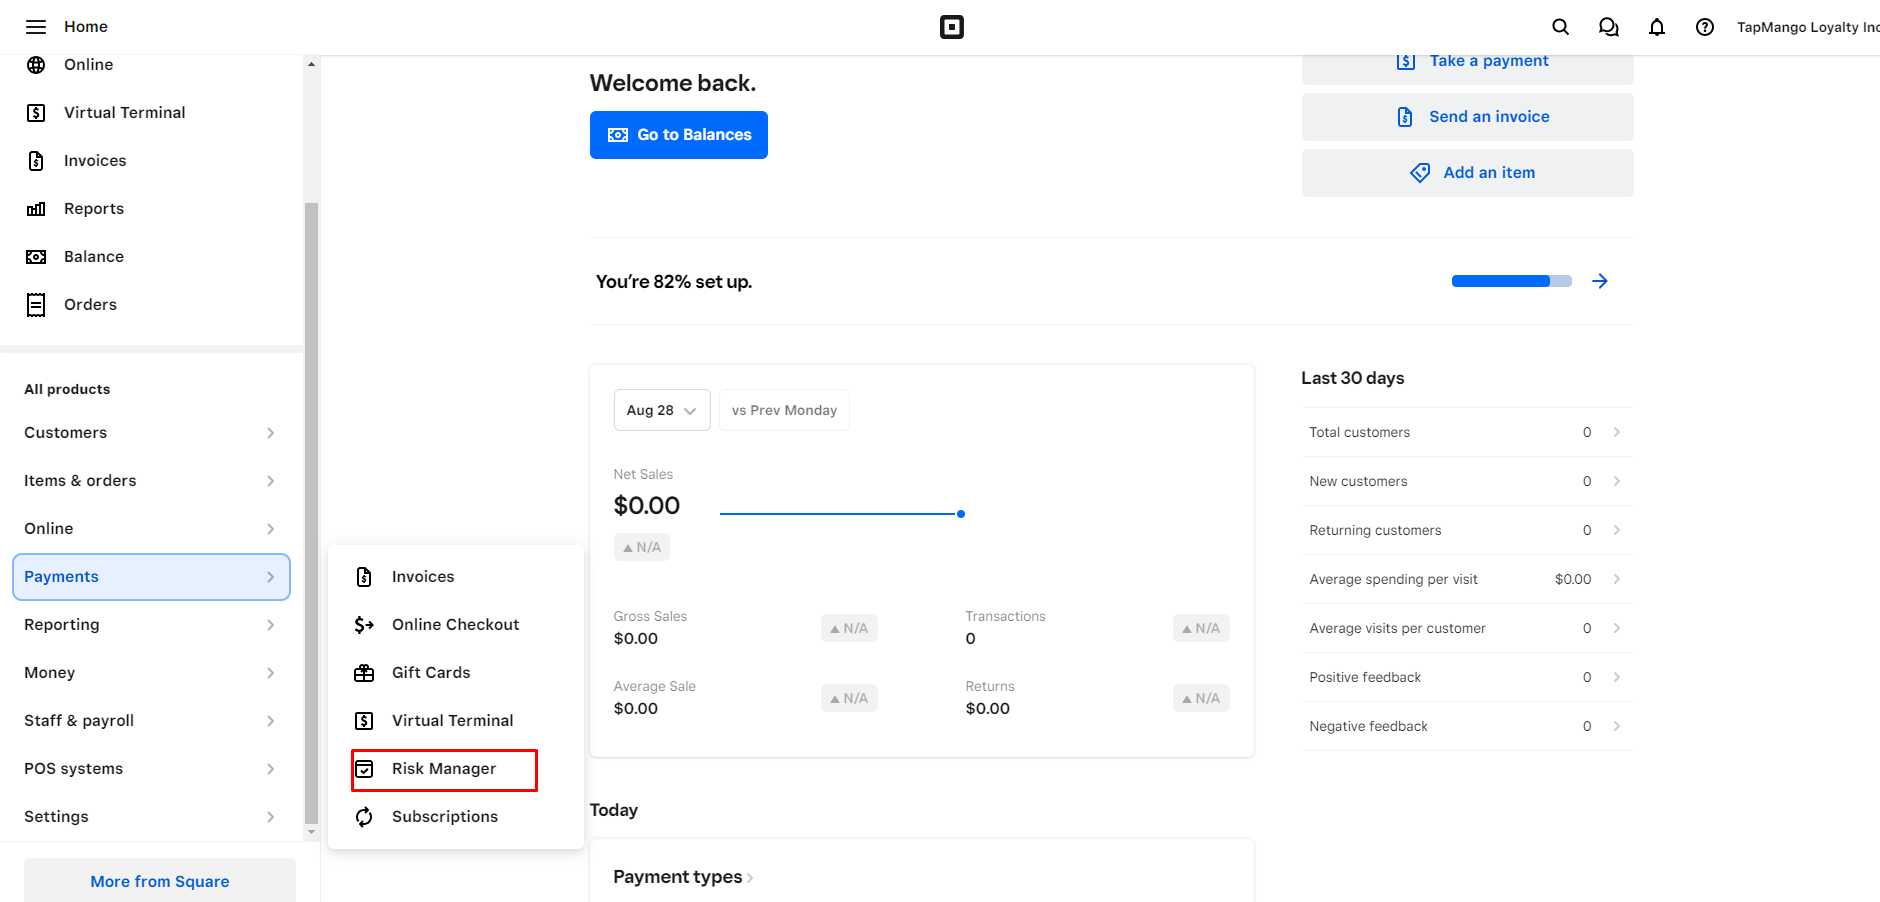The image size is (1880, 902).
Task: Click Invoices icon in Payments submenu
Action: pos(364,577)
